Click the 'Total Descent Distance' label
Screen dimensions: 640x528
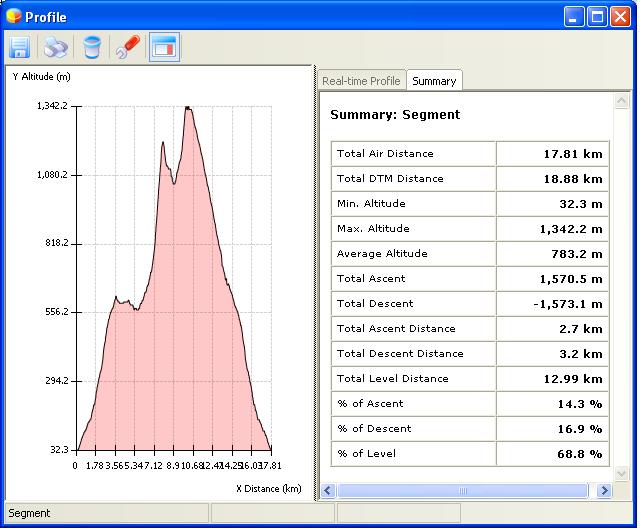coord(400,353)
